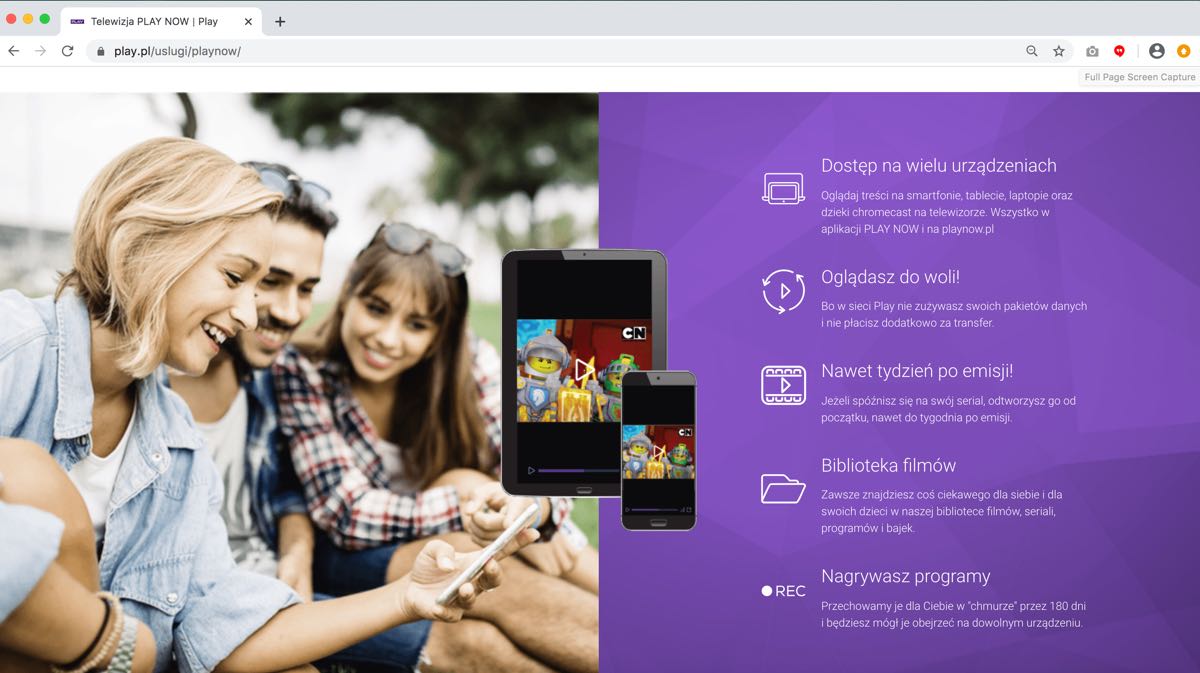The width and height of the screenshot is (1200, 673).
Task: Click the play button on the smartphone video
Action: (x=658, y=452)
